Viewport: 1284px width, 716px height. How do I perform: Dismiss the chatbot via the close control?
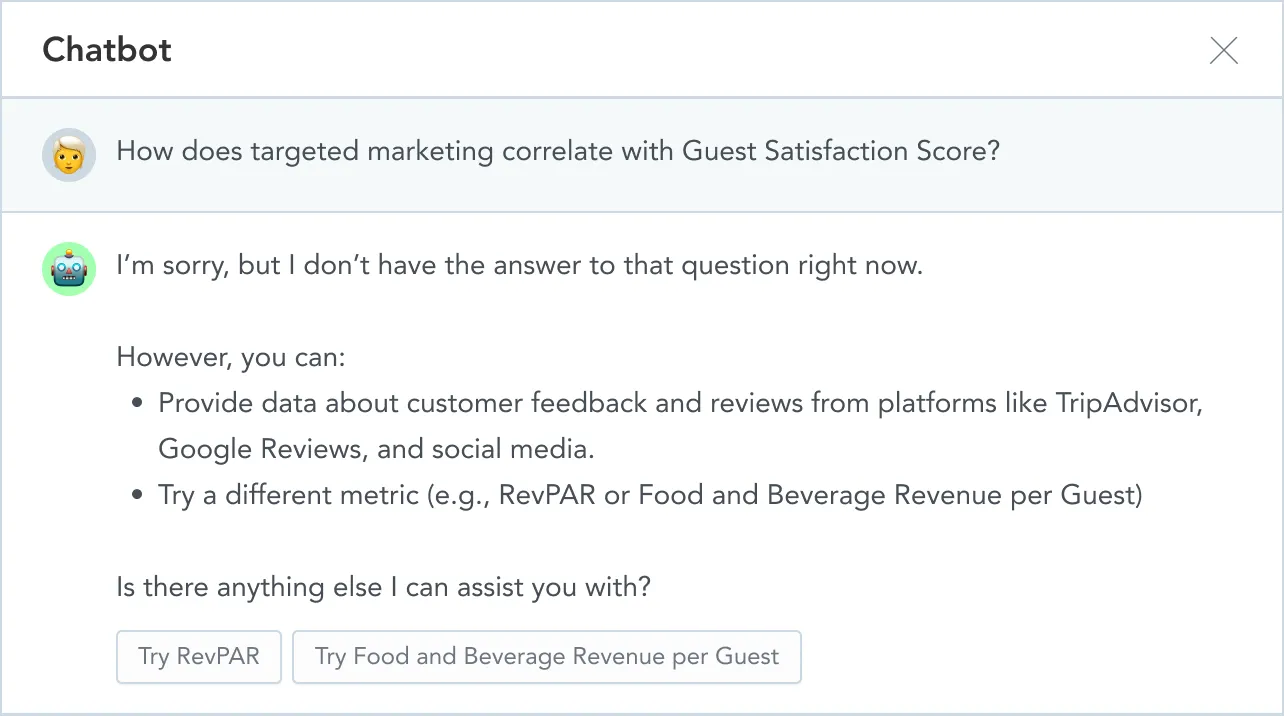tap(1223, 50)
